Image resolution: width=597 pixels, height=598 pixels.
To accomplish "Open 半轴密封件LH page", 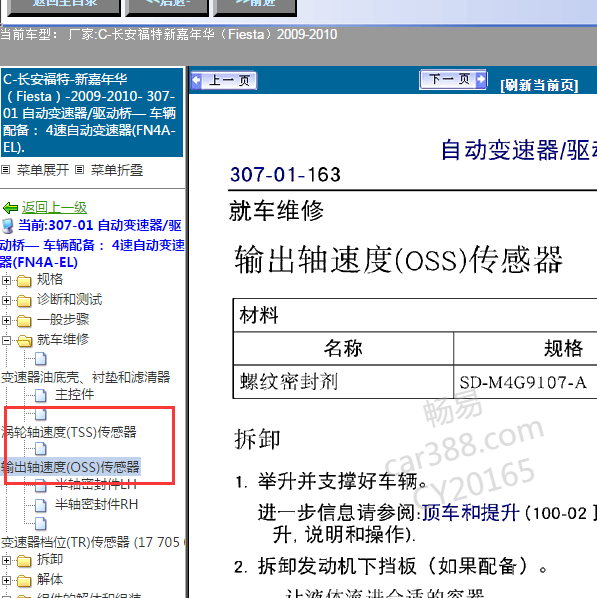I will [x=96, y=484].
